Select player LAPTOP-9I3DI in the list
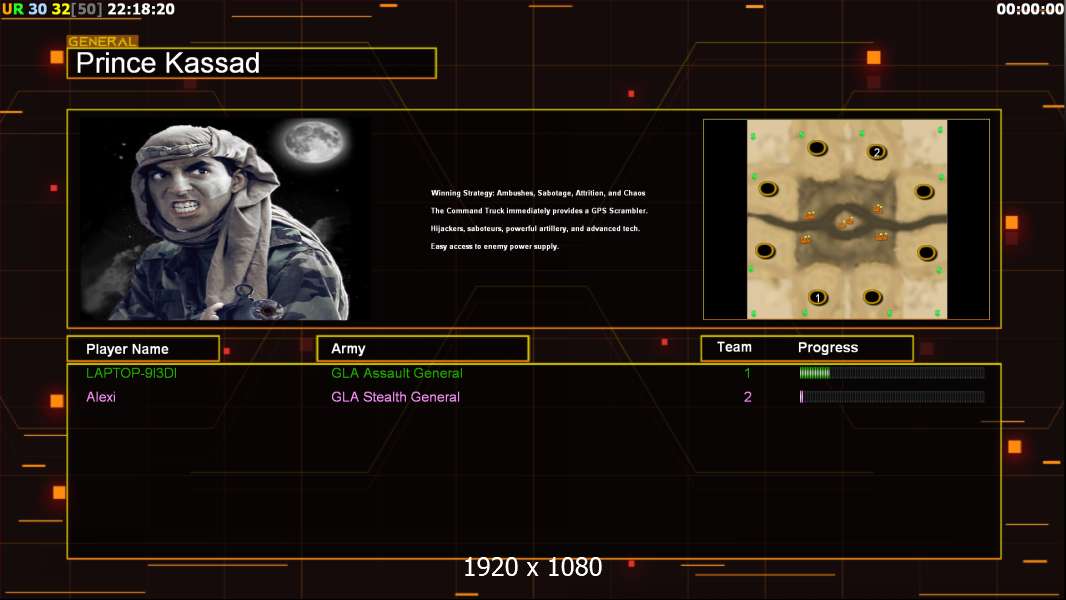The height and width of the screenshot is (600, 1066). tap(131, 373)
